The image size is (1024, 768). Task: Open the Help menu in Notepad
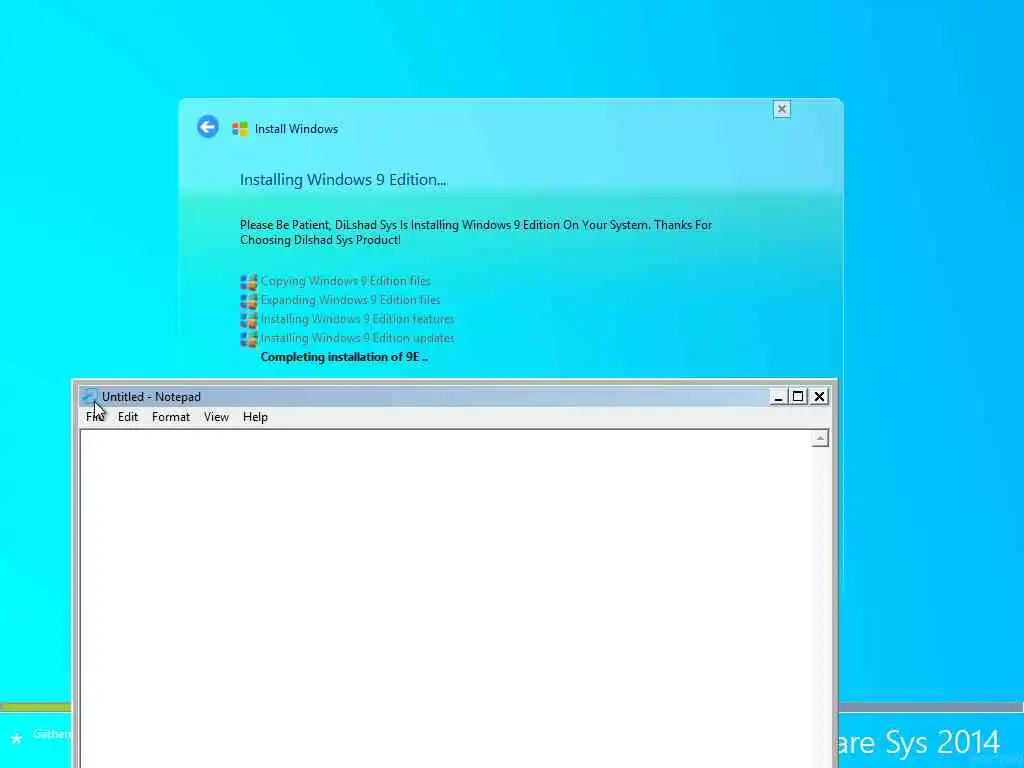pyautogui.click(x=255, y=417)
